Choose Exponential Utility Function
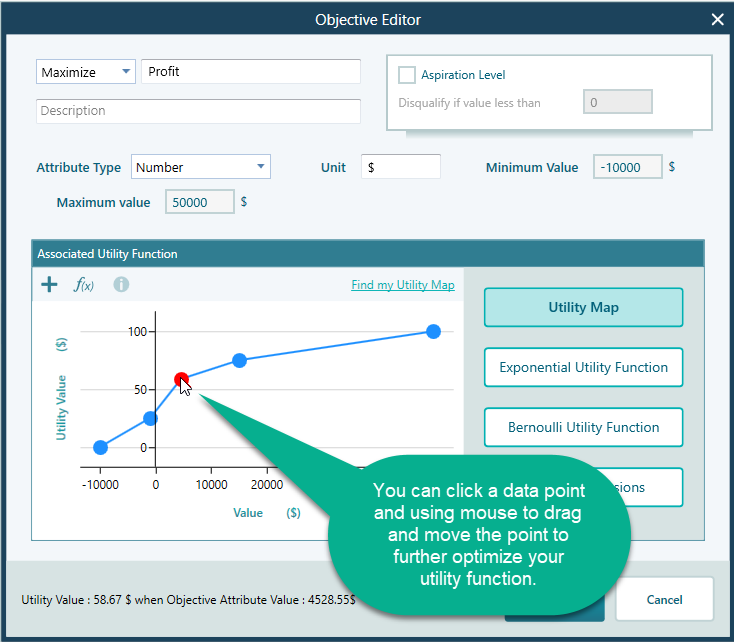The width and height of the screenshot is (734, 642). 583,367
